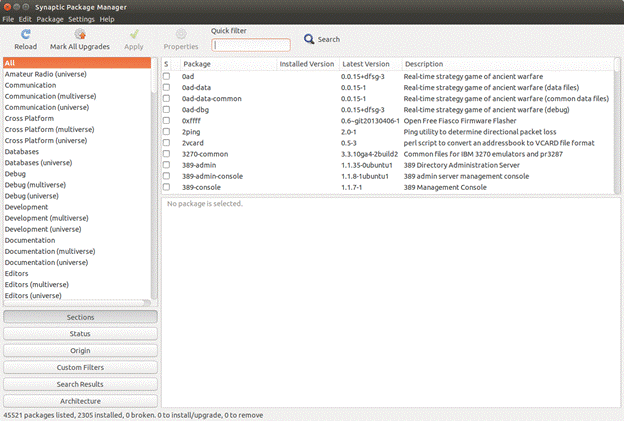Image resolution: width=624 pixels, height=421 pixels.
Task: Open the Settings menu
Action: (x=81, y=19)
